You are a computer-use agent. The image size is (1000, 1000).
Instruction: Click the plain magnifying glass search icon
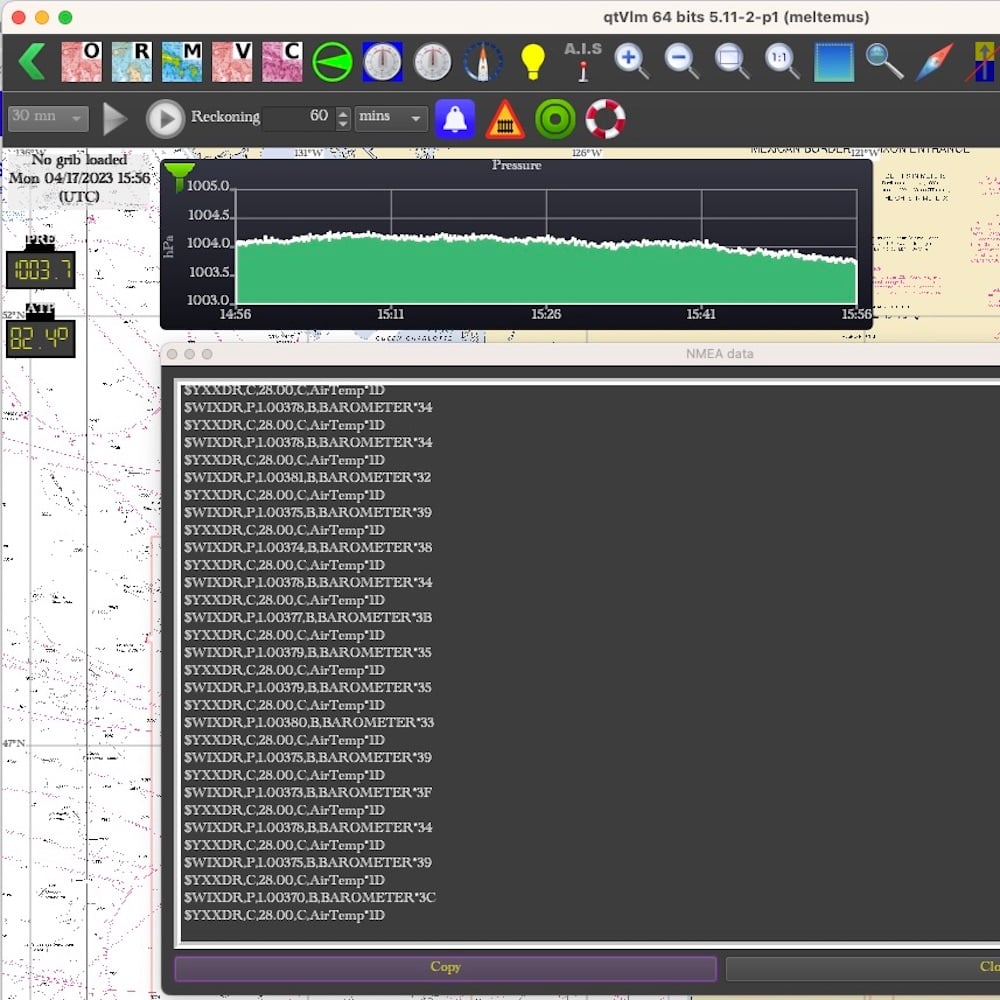point(884,62)
